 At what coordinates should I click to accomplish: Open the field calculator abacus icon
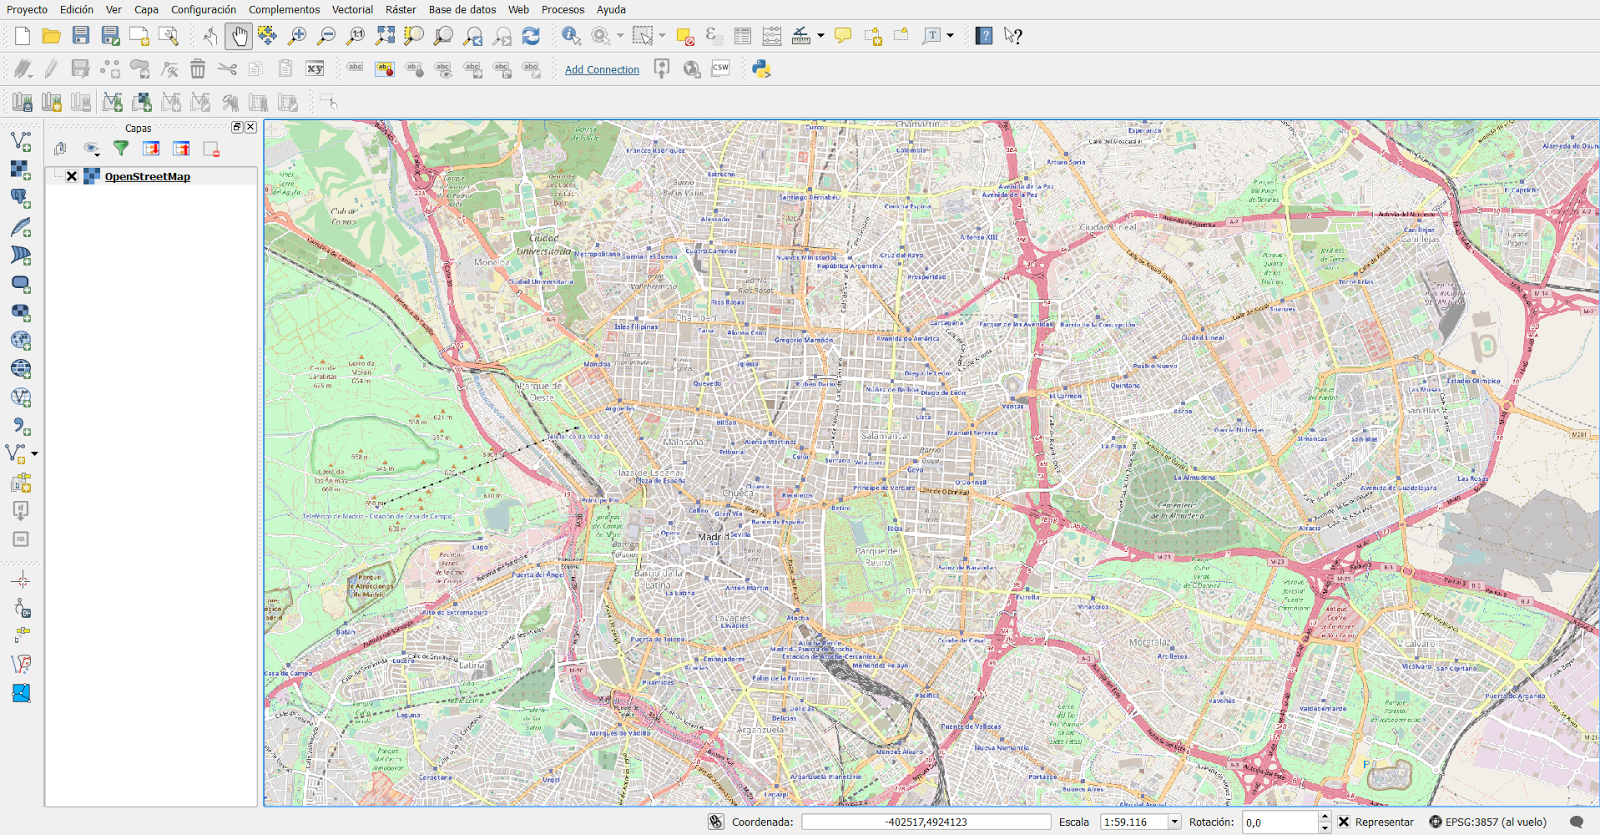(x=772, y=36)
